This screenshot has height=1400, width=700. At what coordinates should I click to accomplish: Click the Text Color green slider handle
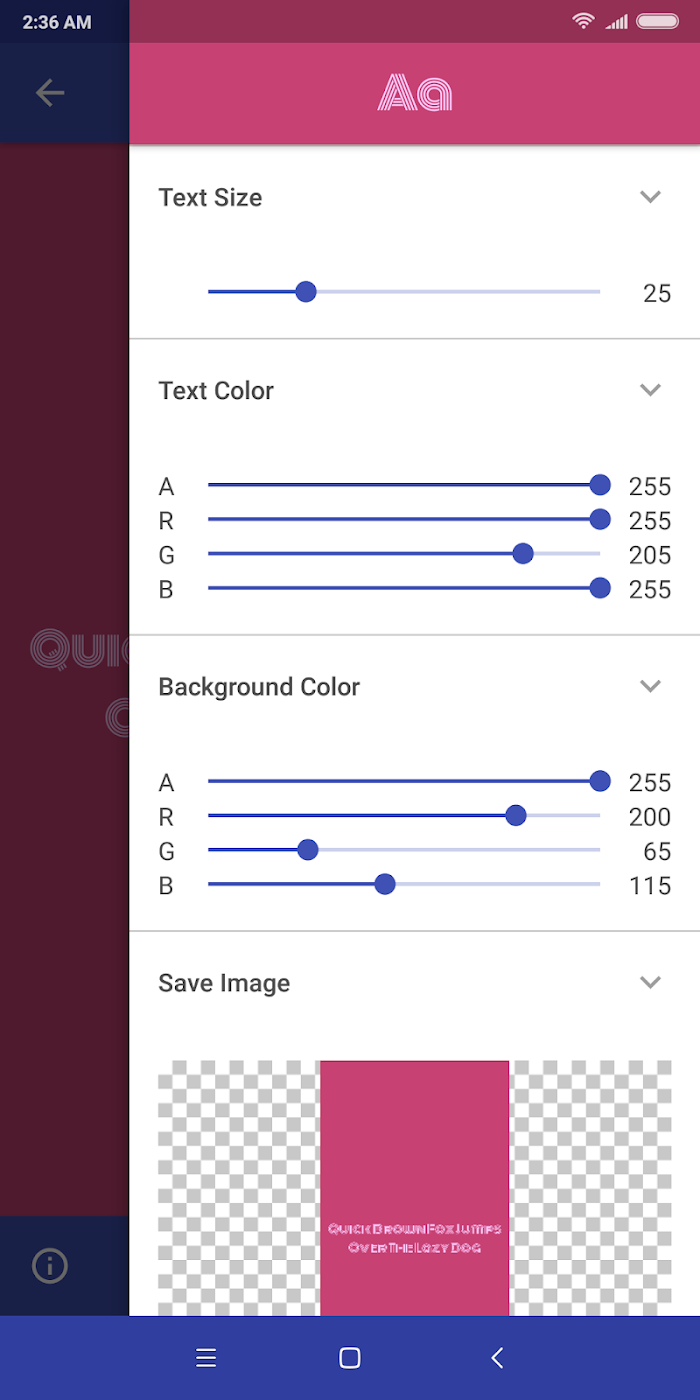(x=522, y=554)
